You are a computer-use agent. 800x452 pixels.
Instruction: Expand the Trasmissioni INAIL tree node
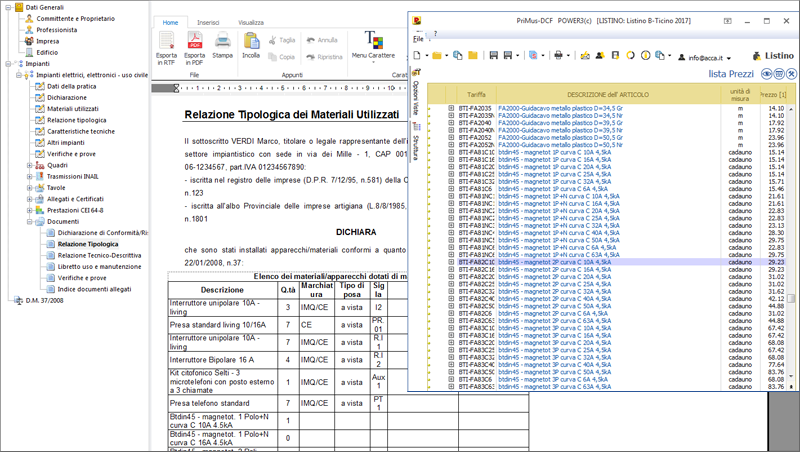click(29, 177)
